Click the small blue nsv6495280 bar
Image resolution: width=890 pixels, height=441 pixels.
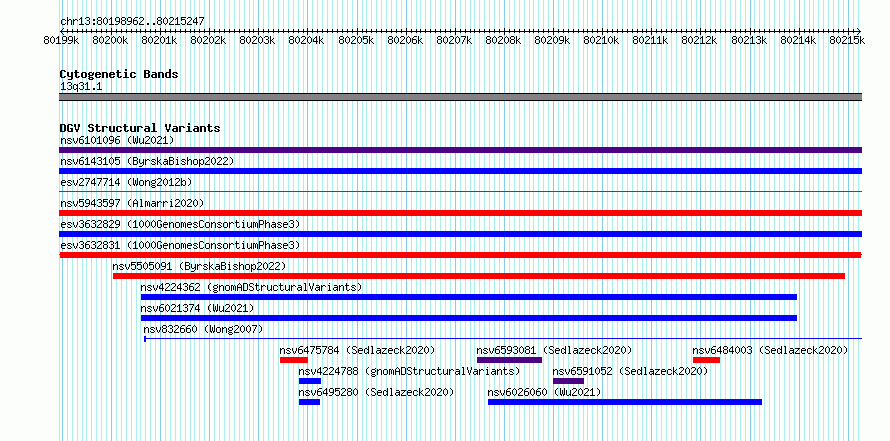[309, 402]
